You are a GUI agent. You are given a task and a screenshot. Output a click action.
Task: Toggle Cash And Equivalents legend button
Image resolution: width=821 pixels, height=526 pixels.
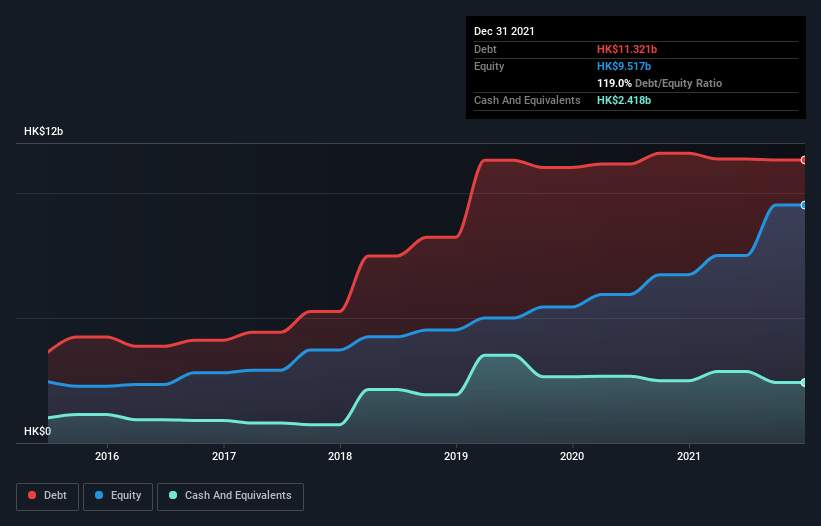pyautogui.click(x=230, y=497)
